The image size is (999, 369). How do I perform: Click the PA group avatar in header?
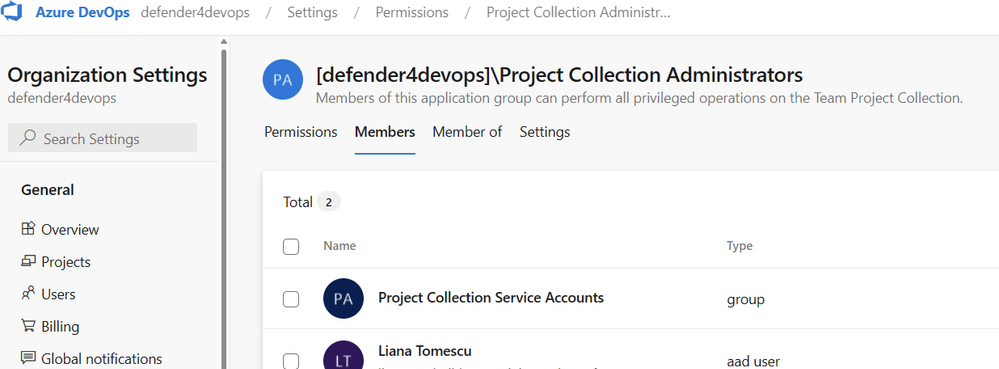tap(282, 80)
